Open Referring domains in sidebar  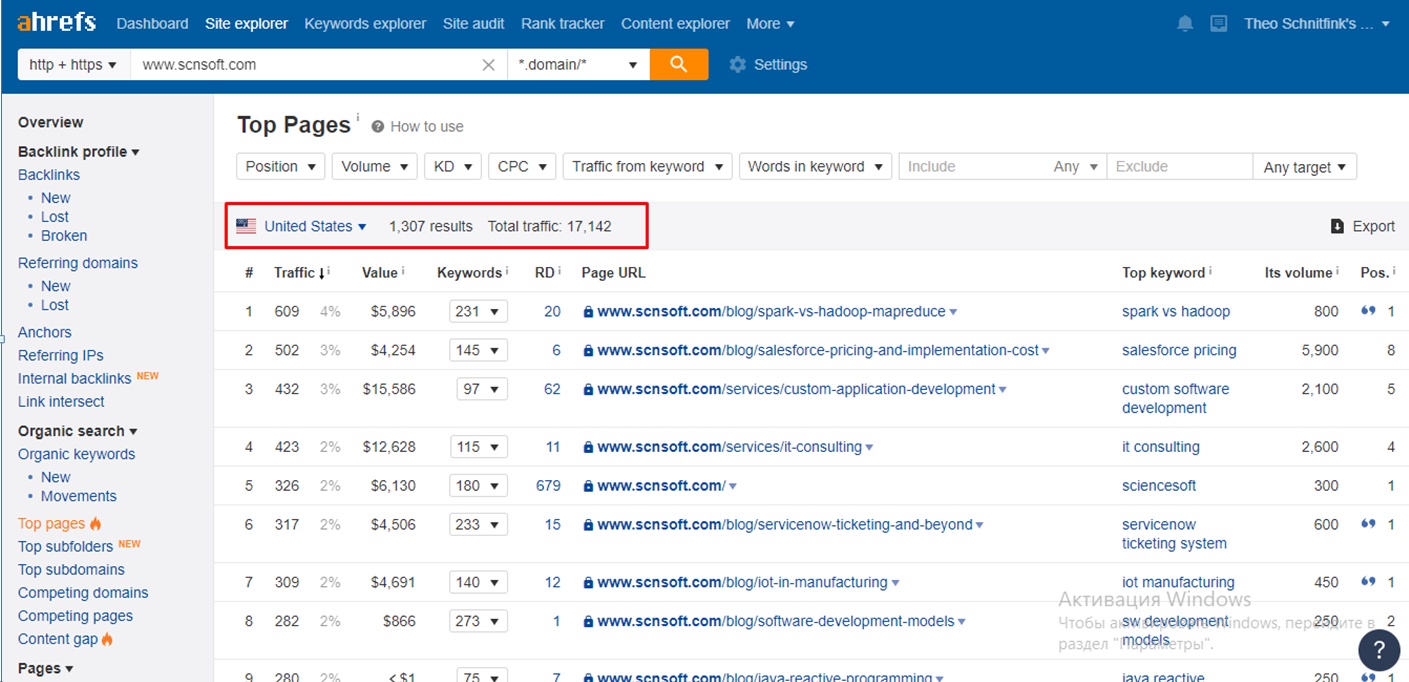click(x=78, y=263)
